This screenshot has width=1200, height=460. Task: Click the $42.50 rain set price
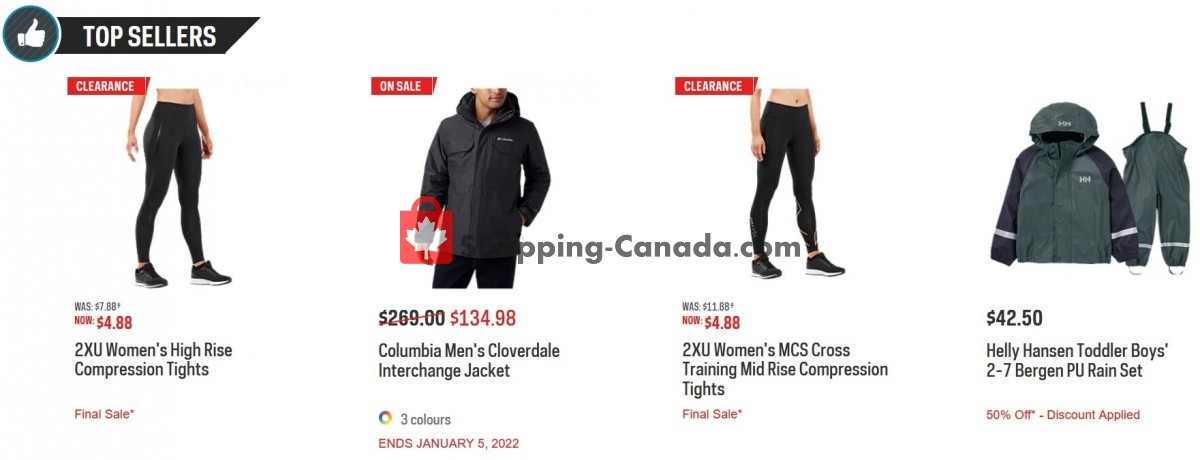tap(1015, 319)
